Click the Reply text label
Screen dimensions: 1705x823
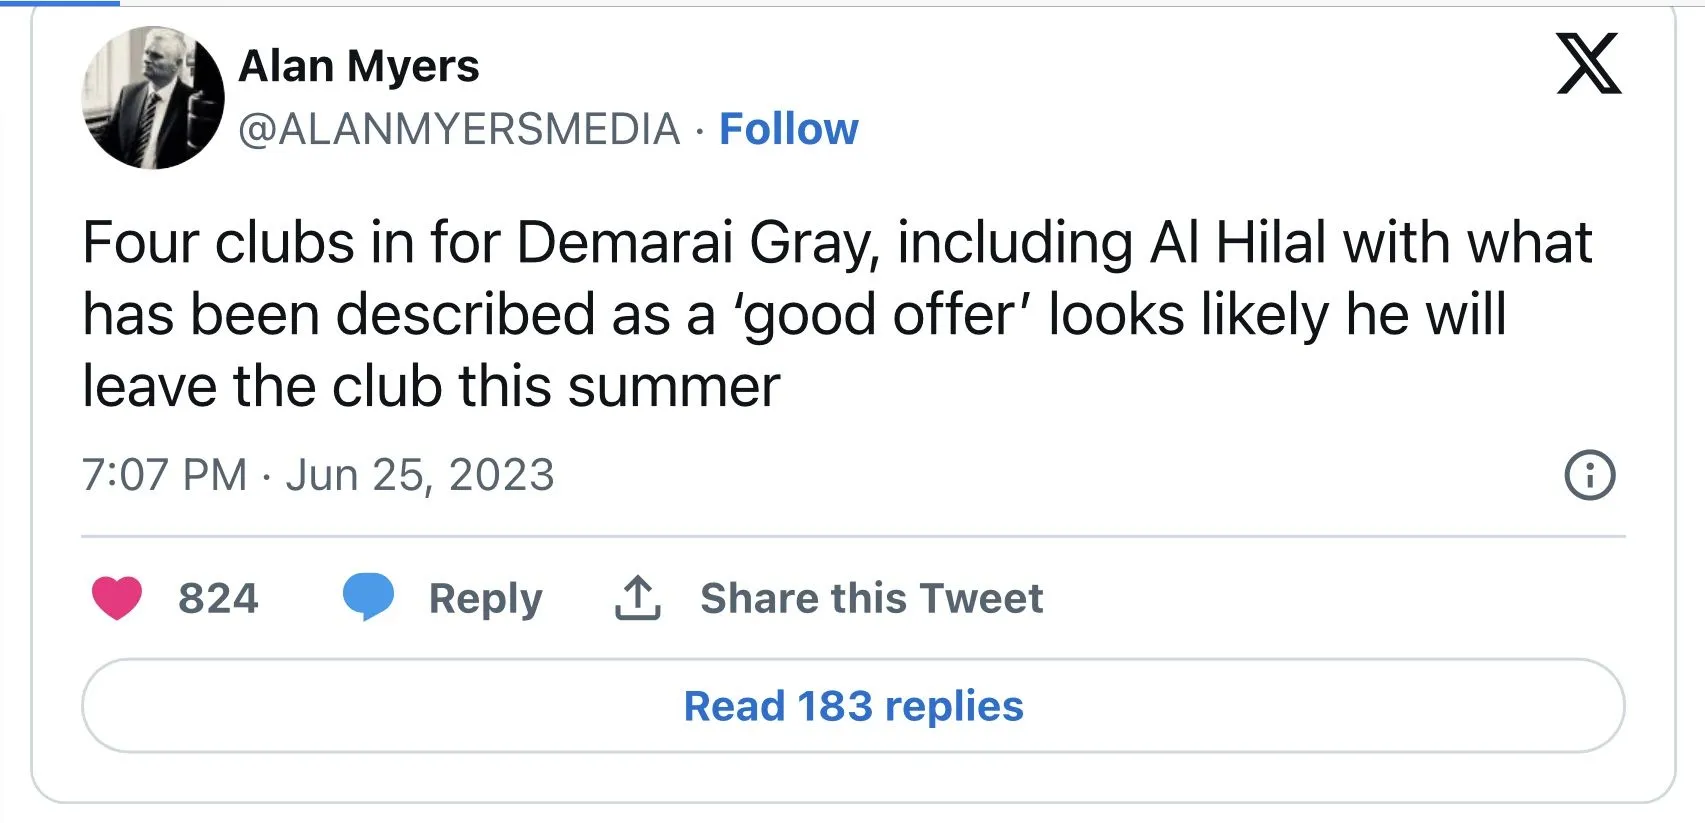485,598
